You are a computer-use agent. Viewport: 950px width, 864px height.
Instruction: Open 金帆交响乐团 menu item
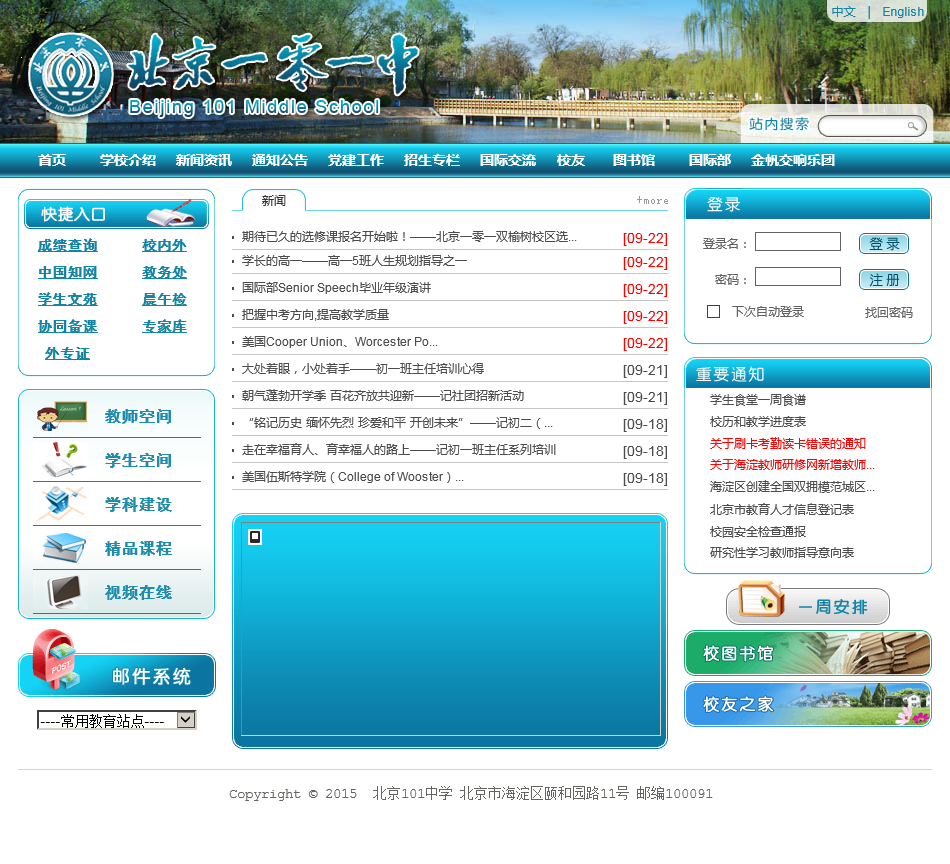[x=793, y=160]
